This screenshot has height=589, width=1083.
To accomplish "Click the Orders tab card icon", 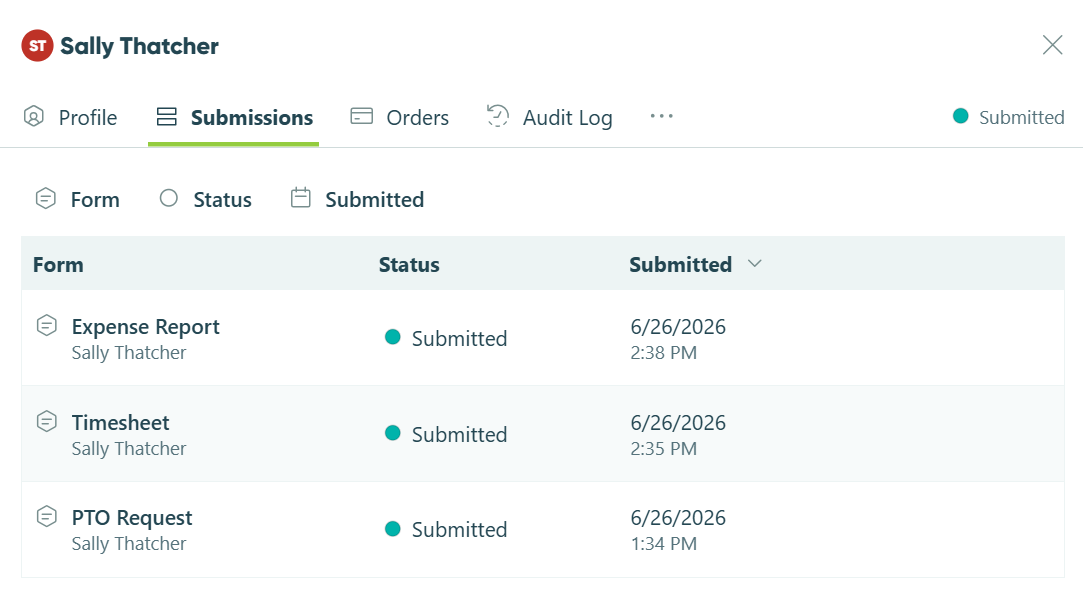I will pos(361,116).
